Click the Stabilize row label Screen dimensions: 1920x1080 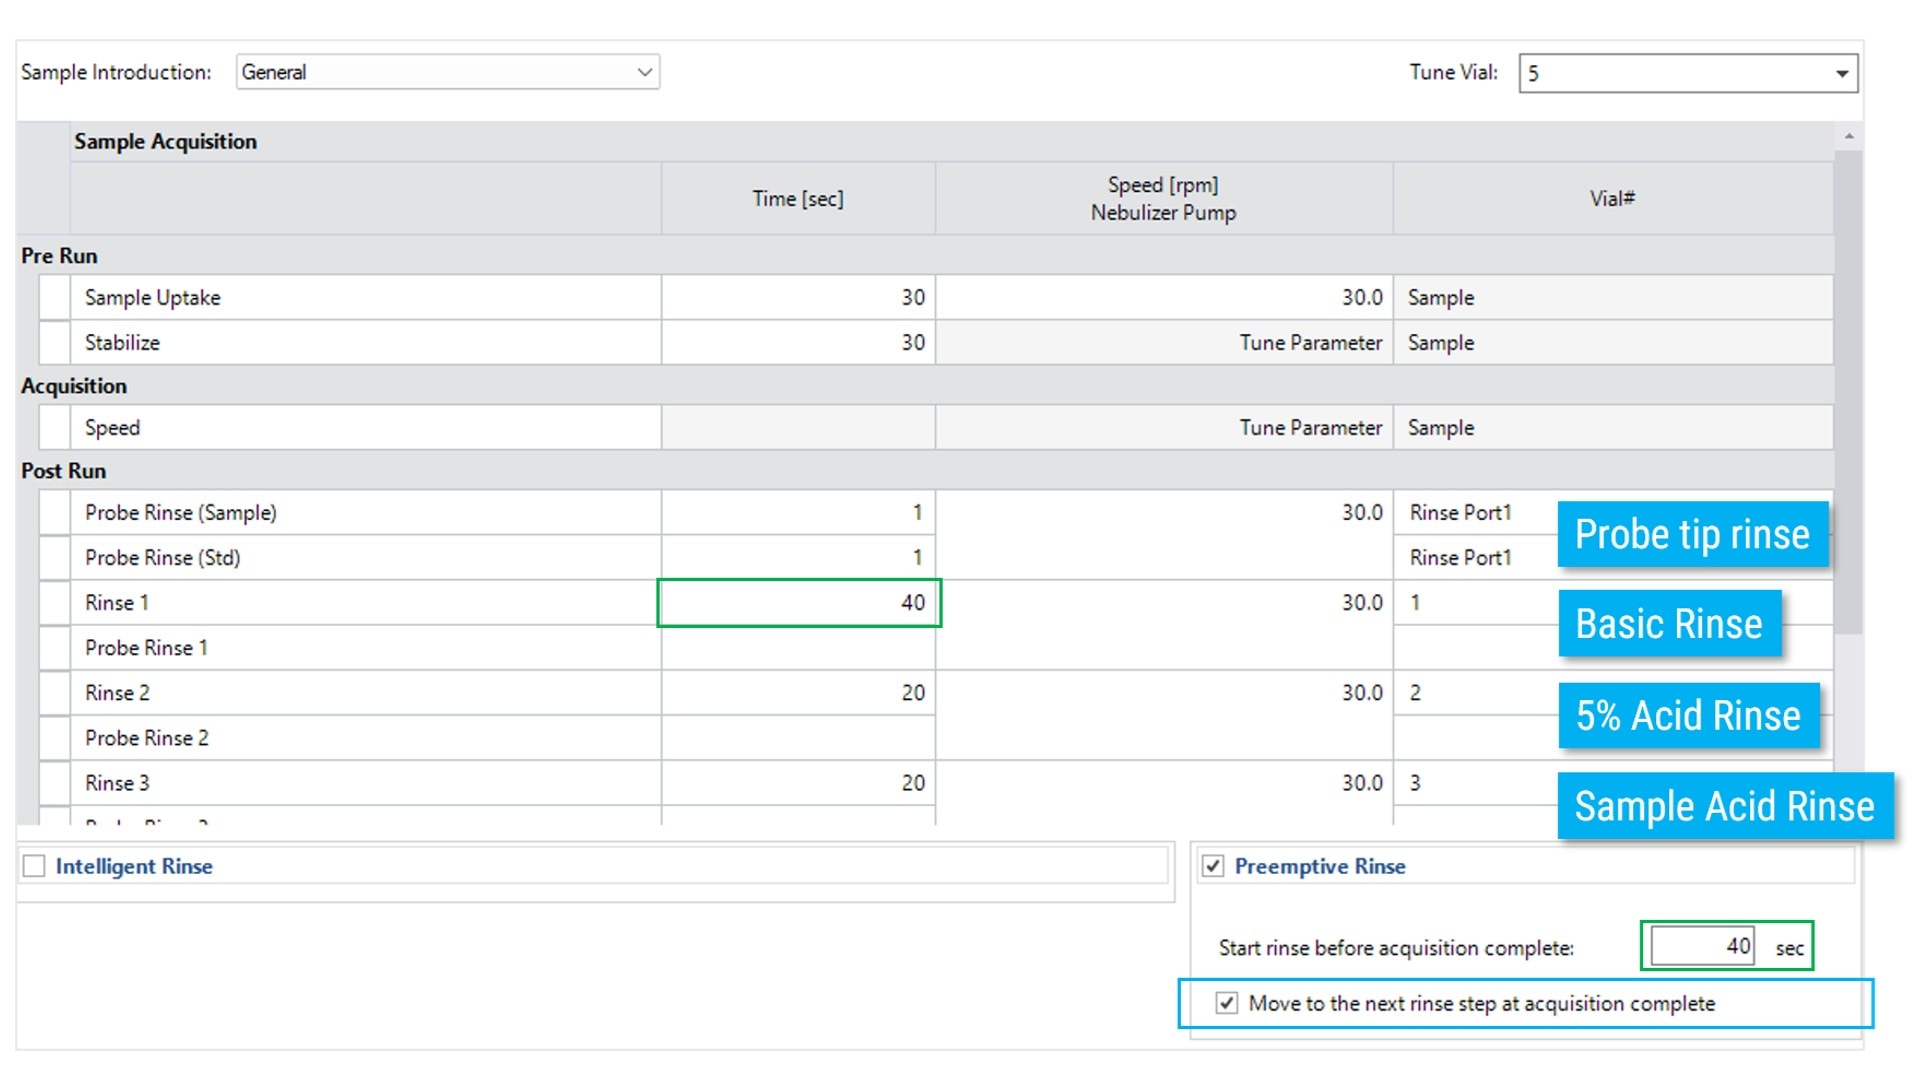point(365,342)
